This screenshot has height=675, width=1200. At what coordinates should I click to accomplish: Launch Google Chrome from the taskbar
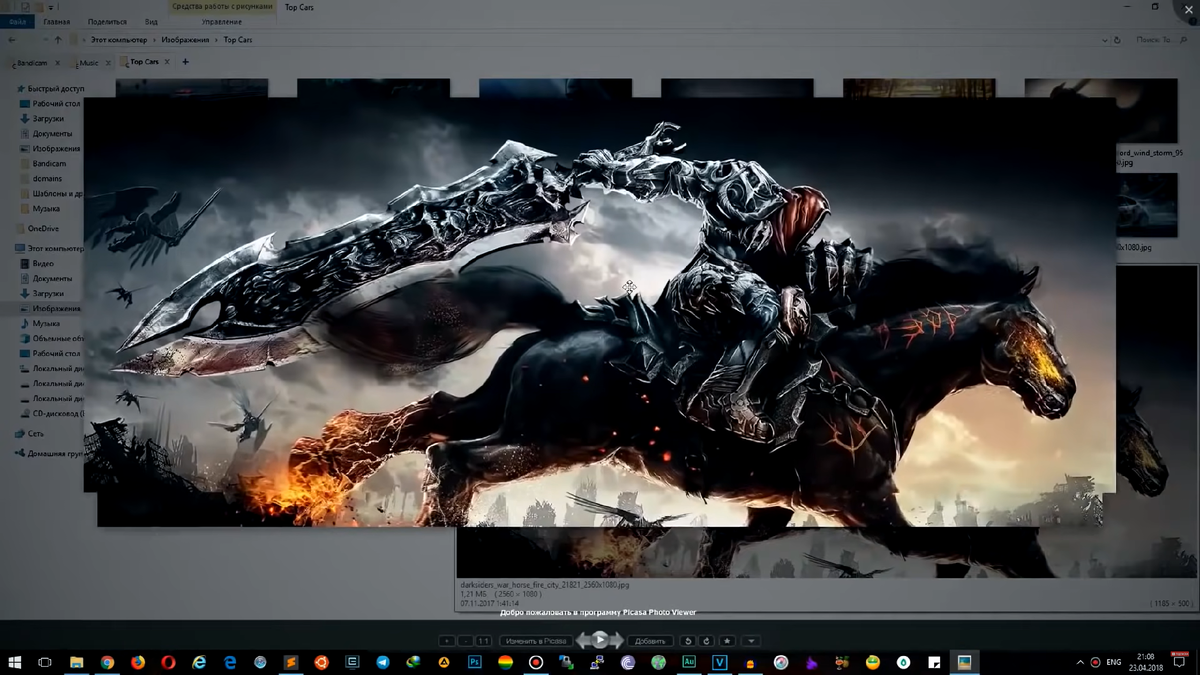[107, 662]
